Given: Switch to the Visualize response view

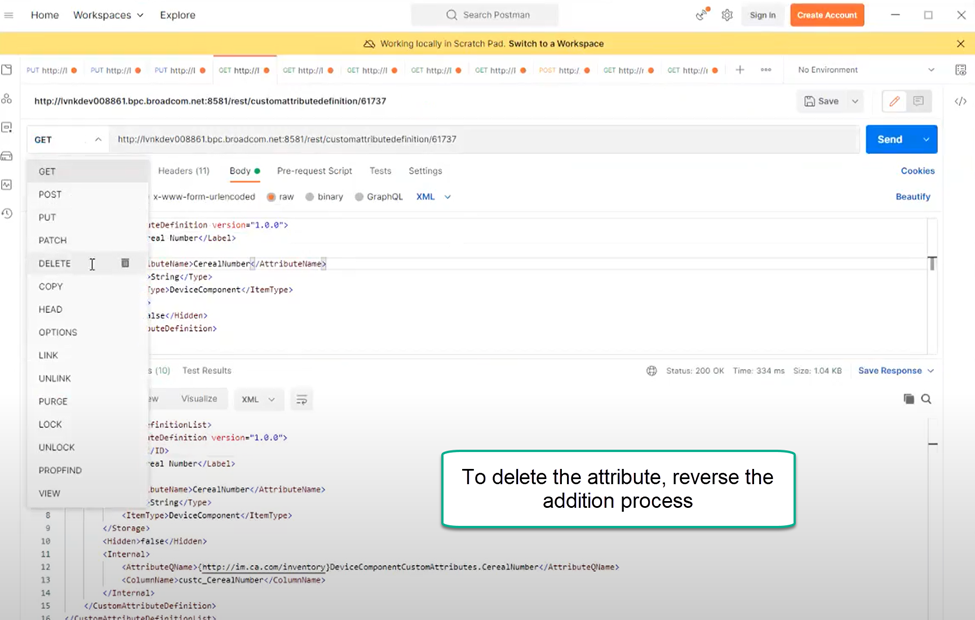Looking at the screenshot, I should click(x=199, y=399).
